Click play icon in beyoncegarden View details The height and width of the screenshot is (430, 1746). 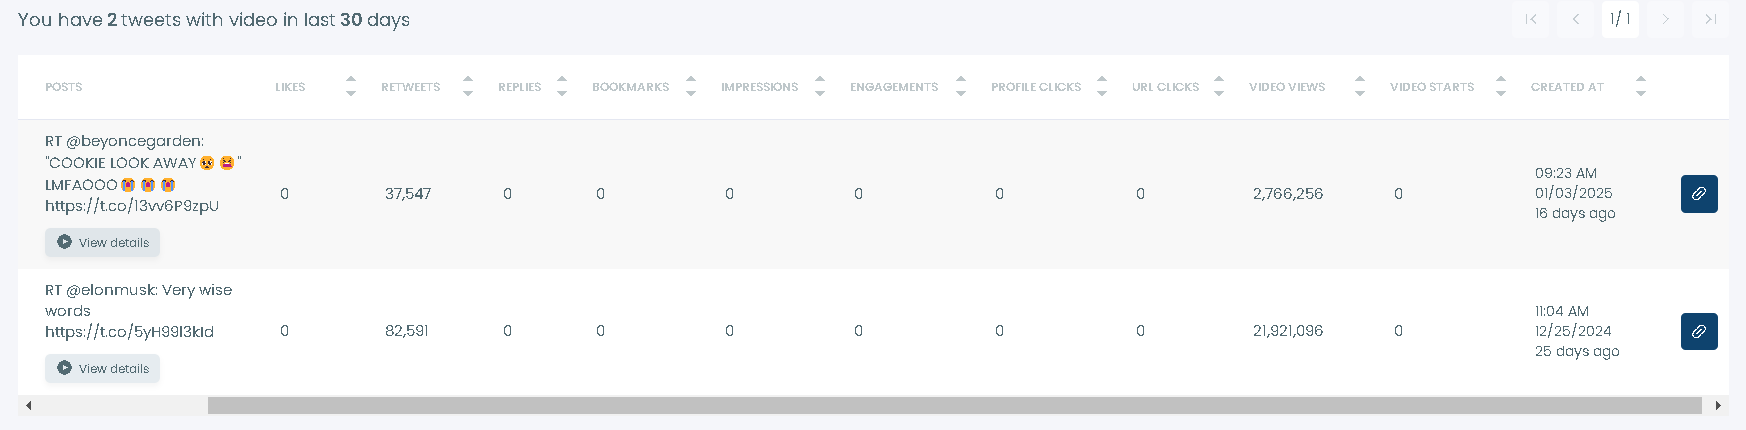pyautogui.click(x=64, y=242)
